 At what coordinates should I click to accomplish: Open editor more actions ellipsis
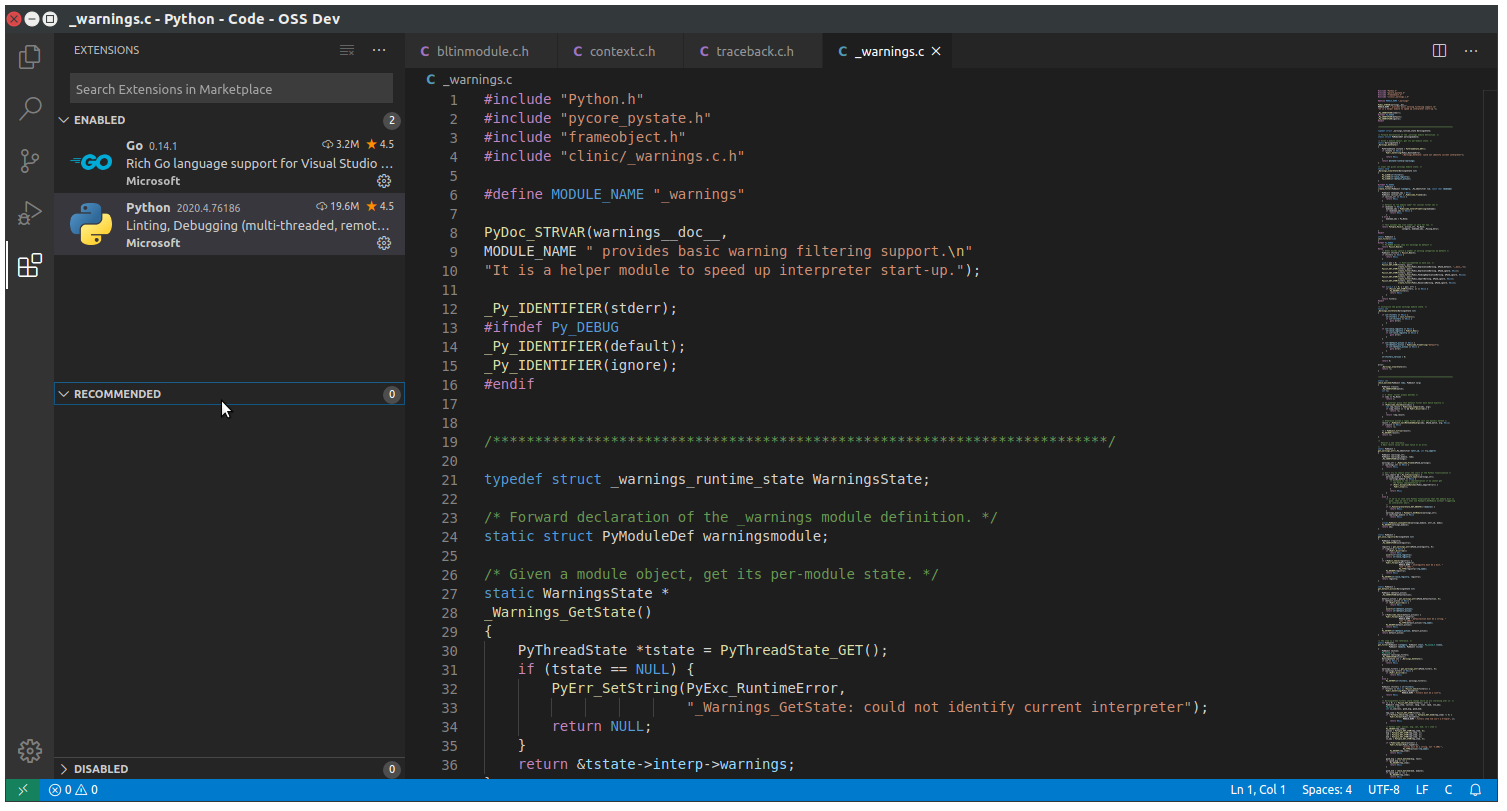(x=1472, y=51)
